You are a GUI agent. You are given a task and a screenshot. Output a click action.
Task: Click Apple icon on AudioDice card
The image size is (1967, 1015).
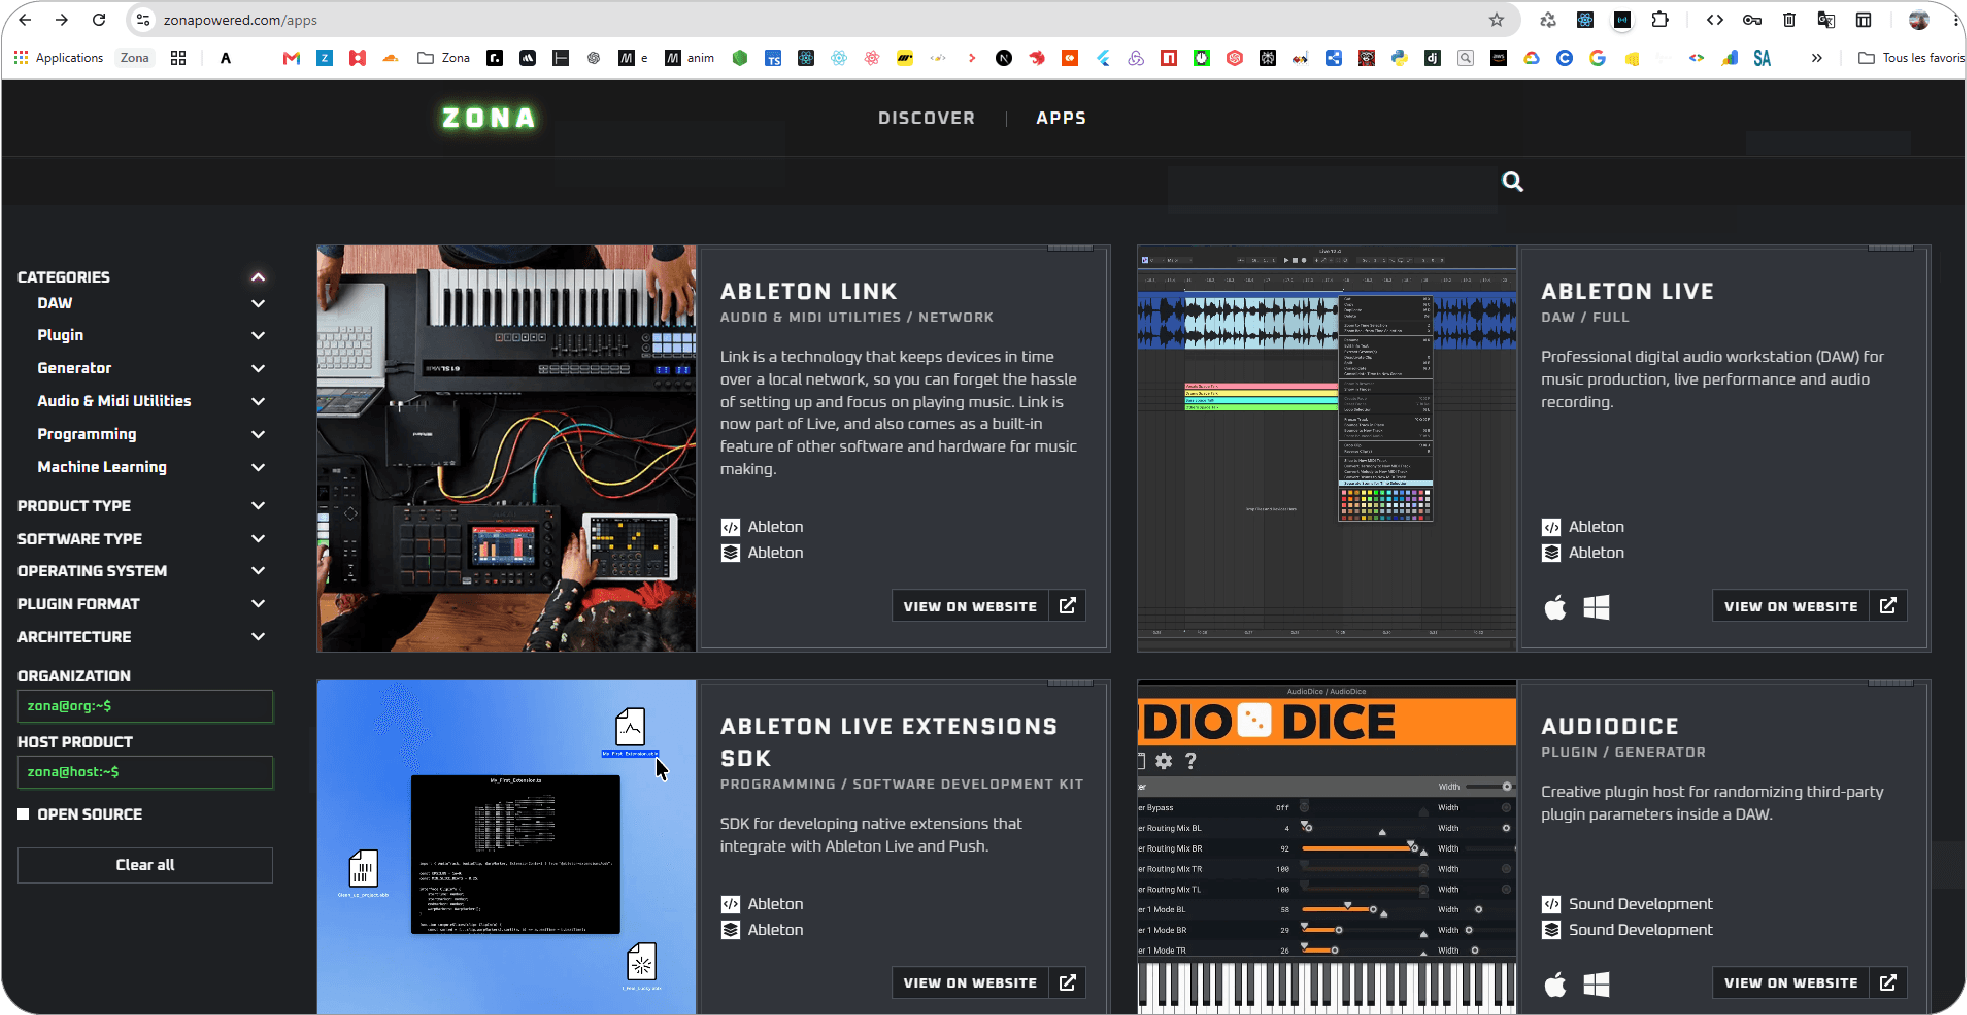click(1555, 984)
